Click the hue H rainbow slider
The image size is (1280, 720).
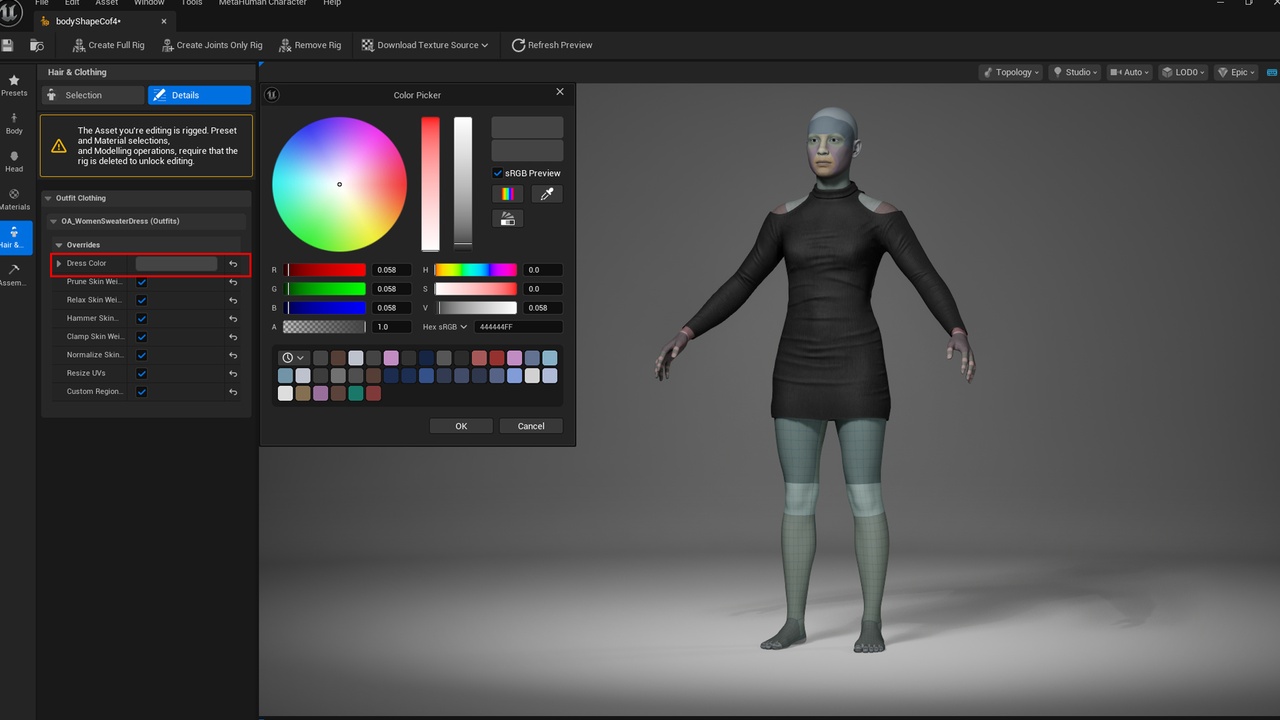tap(475, 270)
